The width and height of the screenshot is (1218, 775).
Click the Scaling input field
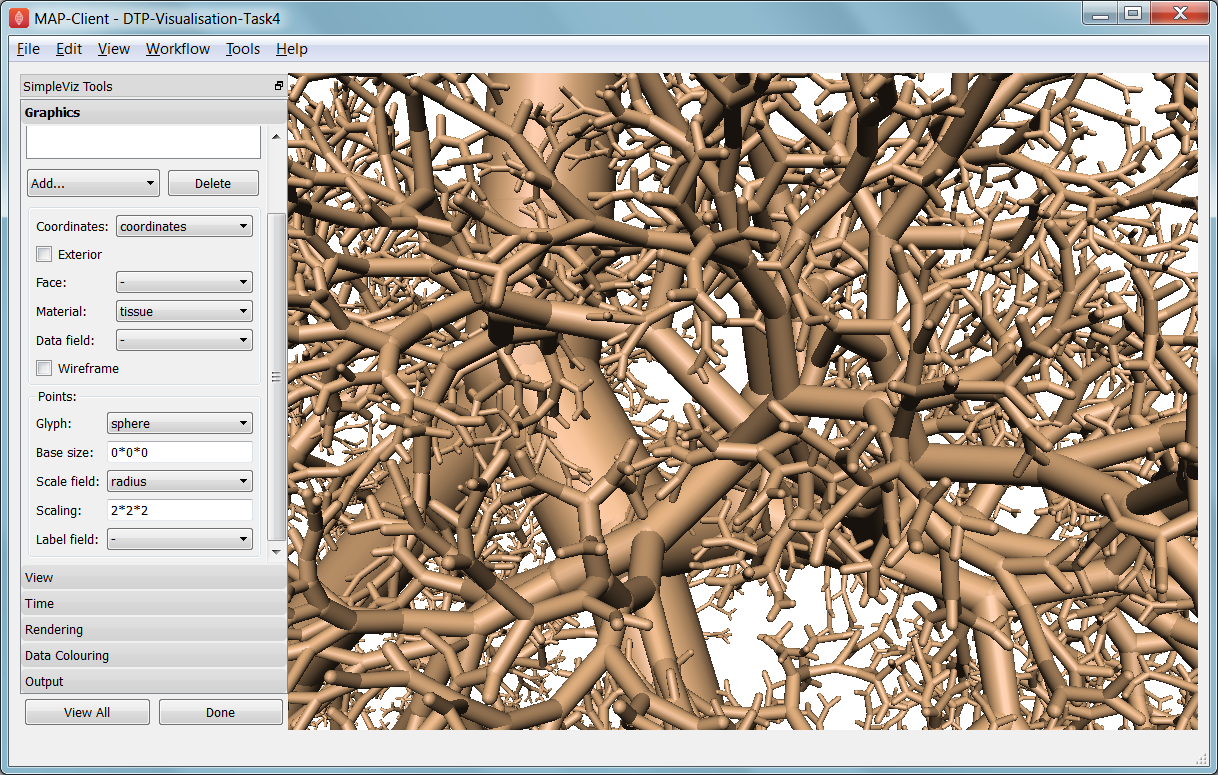click(x=180, y=510)
